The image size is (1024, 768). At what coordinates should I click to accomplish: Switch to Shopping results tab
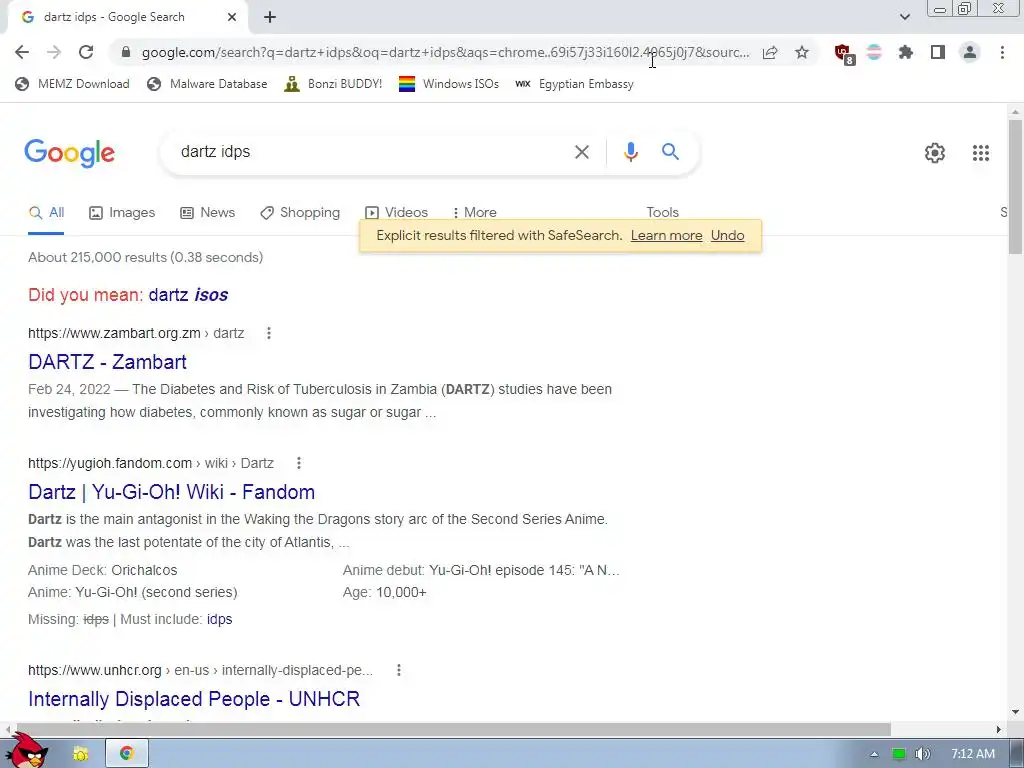coord(300,213)
